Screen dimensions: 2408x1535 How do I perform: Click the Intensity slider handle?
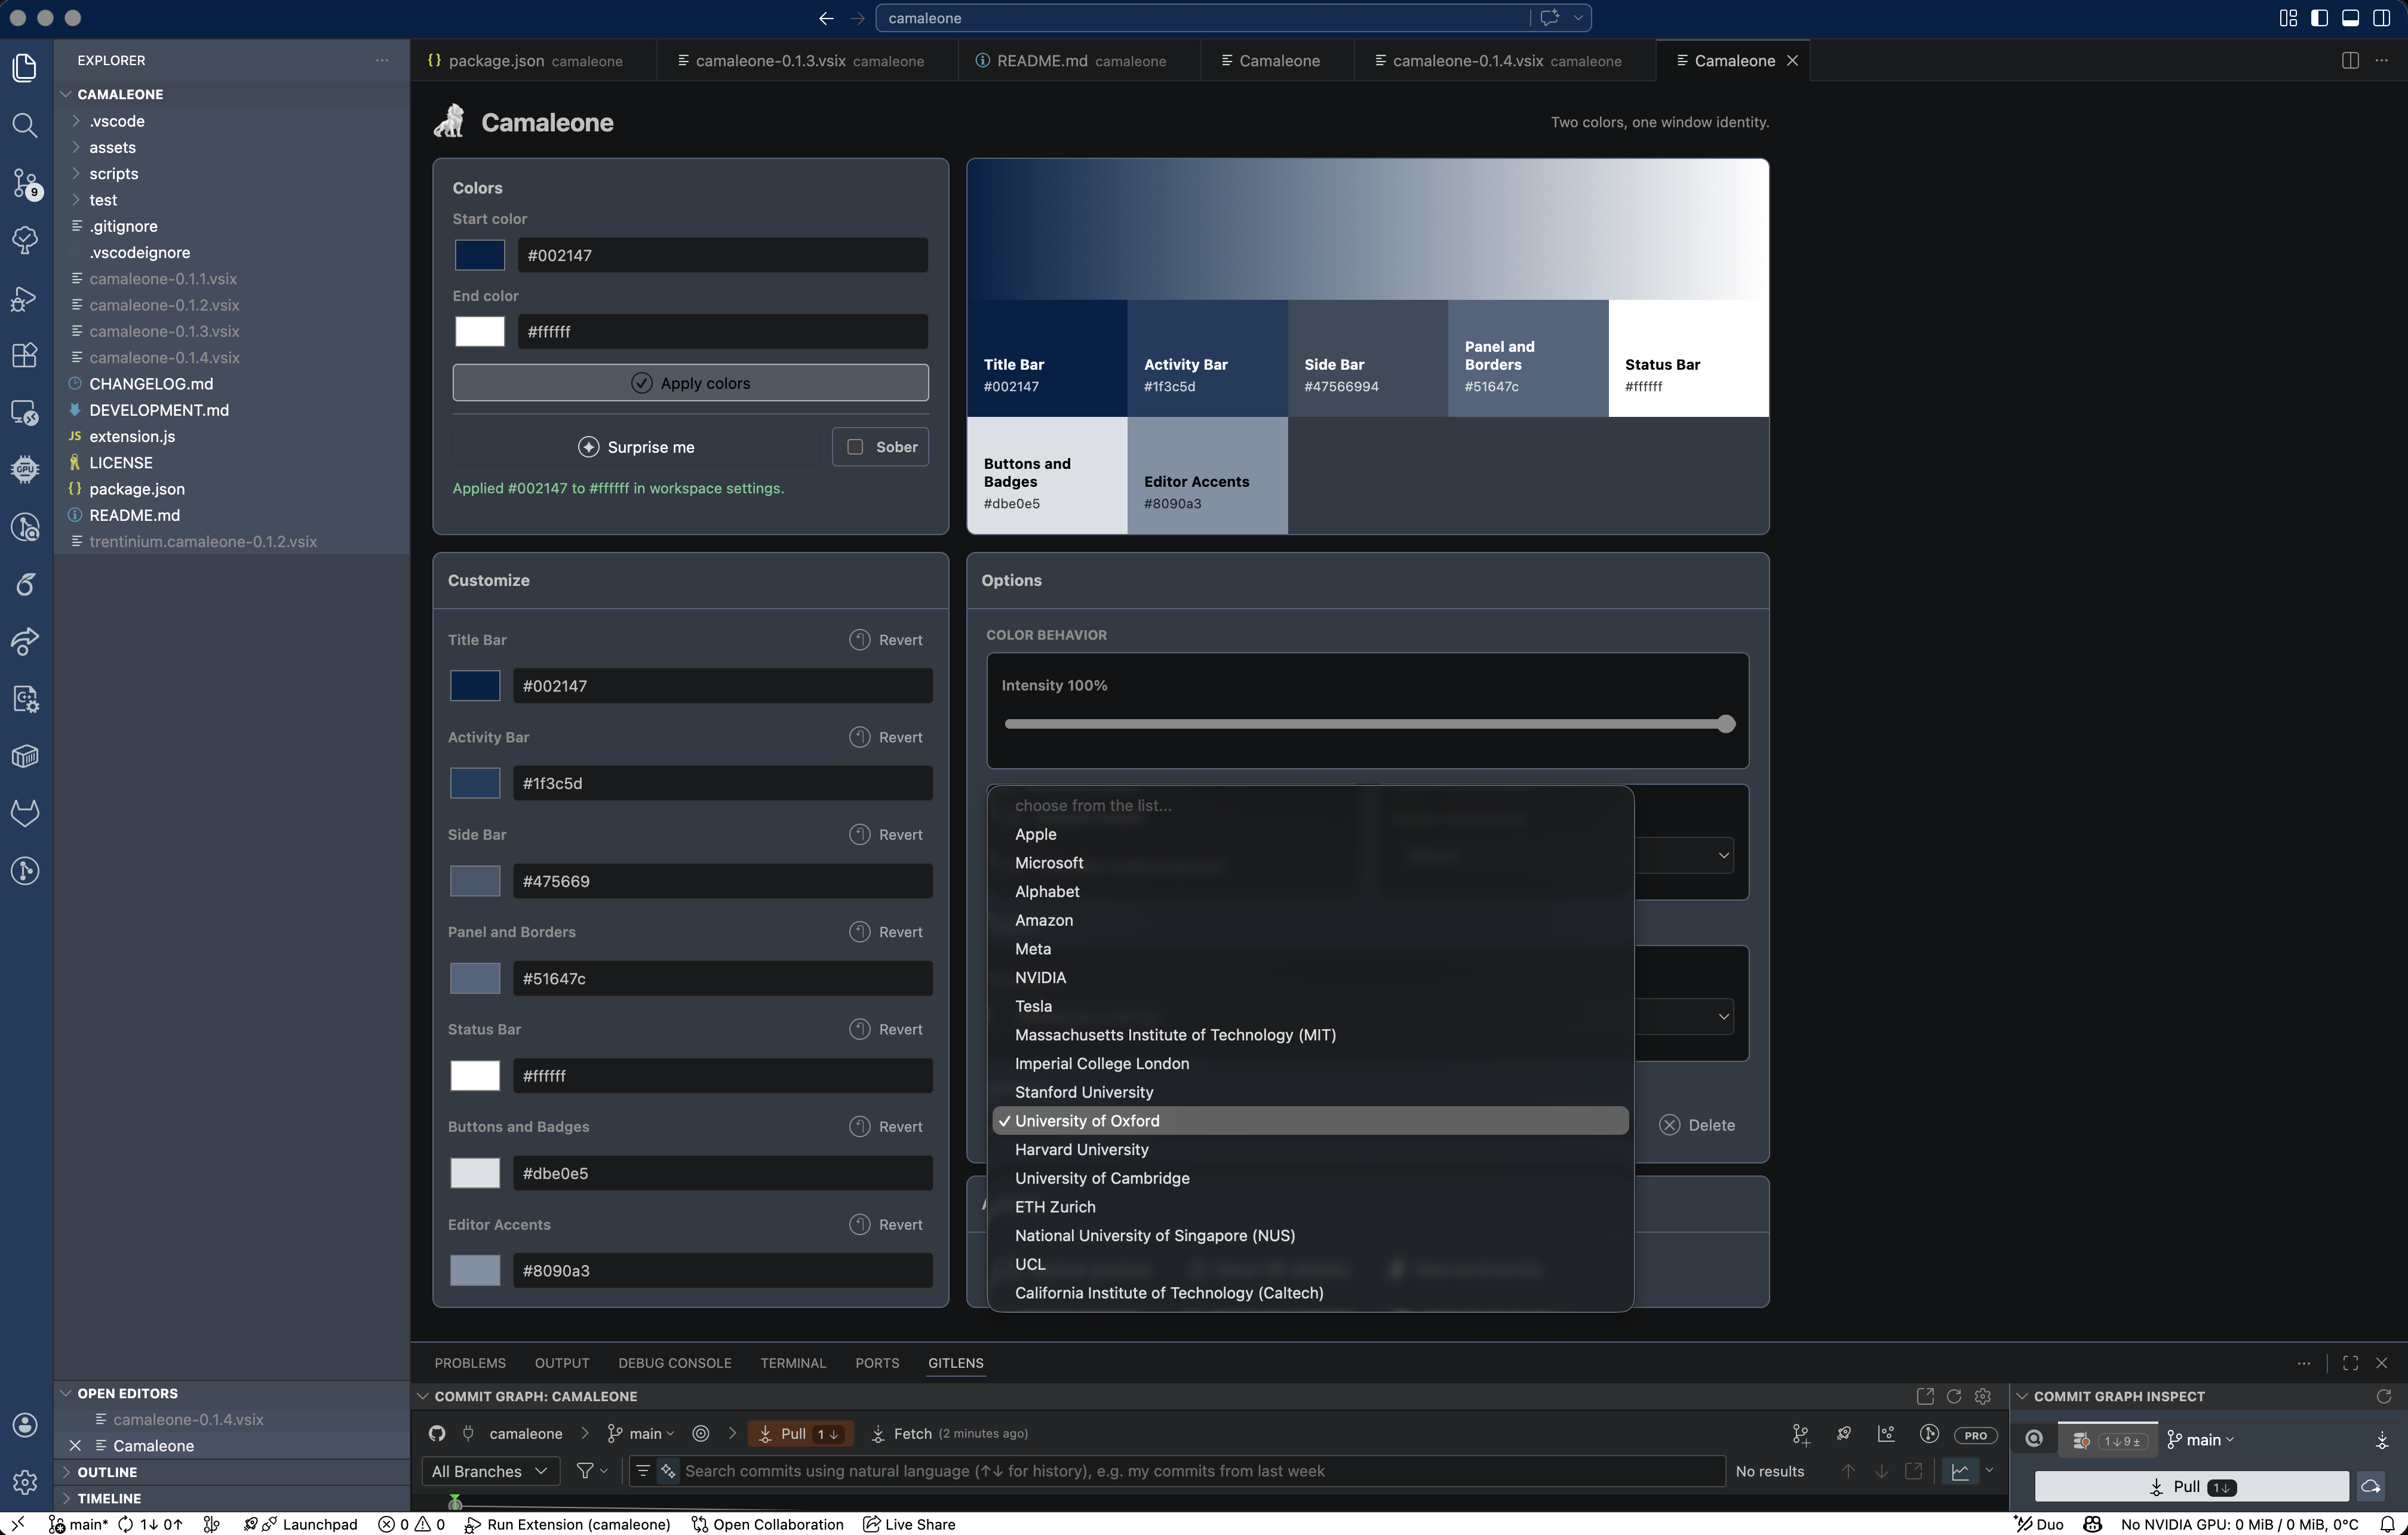1726,724
